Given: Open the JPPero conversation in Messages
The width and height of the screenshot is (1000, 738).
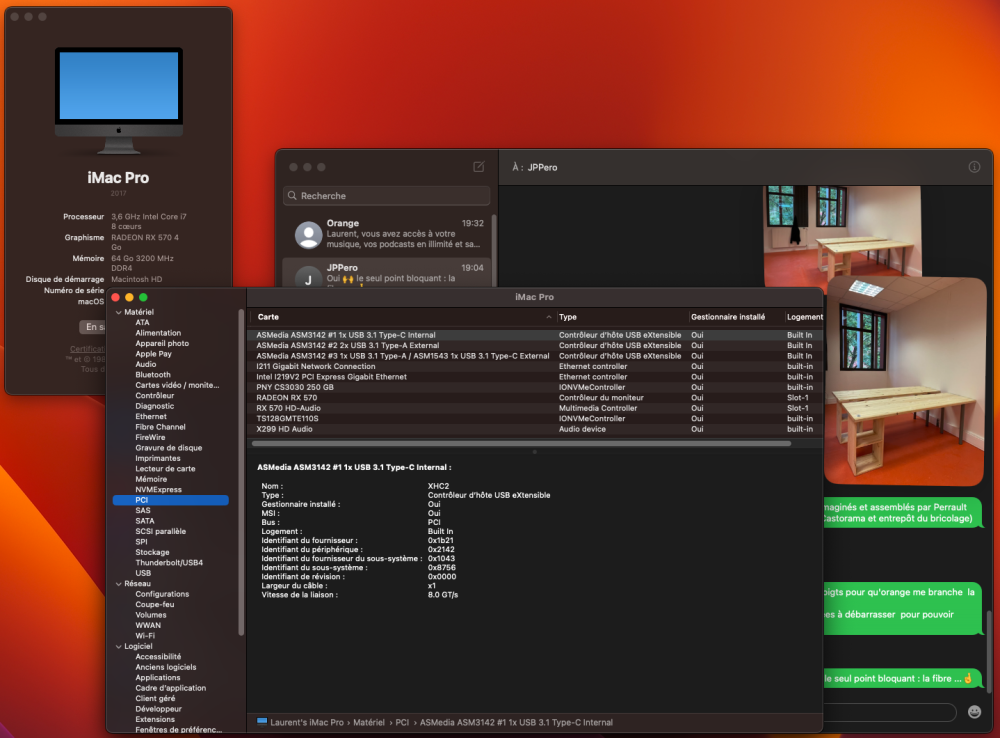Looking at the screenshot, I should click(386, 273).
